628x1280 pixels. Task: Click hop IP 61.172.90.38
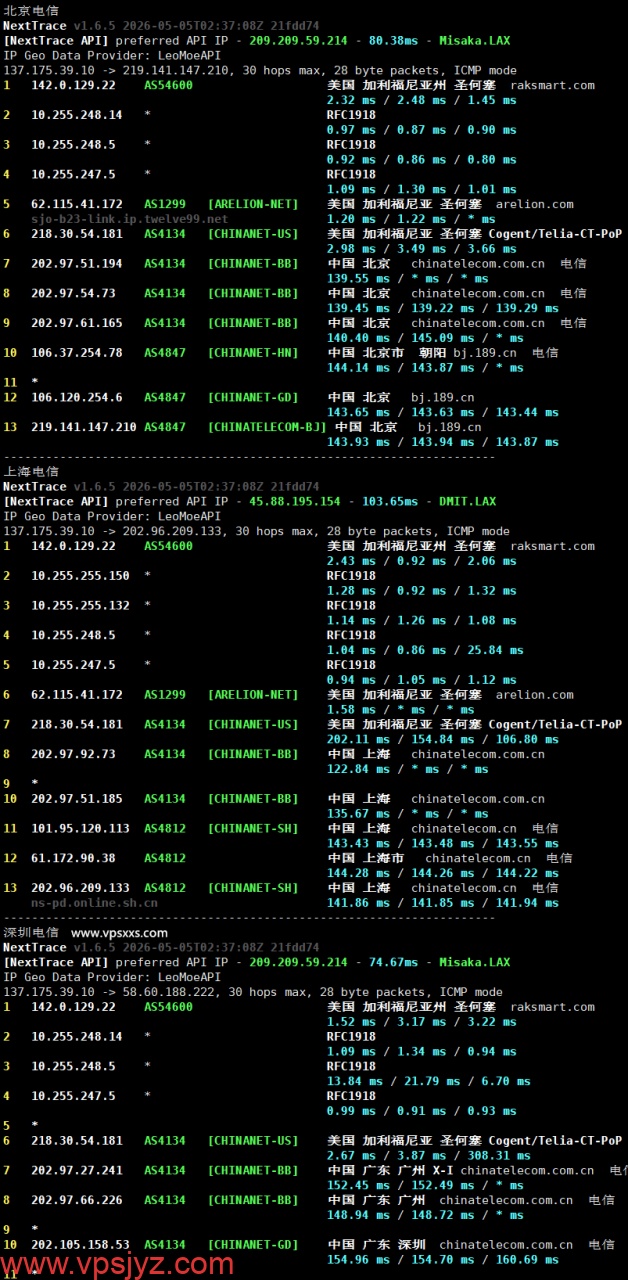click(73, 857)
